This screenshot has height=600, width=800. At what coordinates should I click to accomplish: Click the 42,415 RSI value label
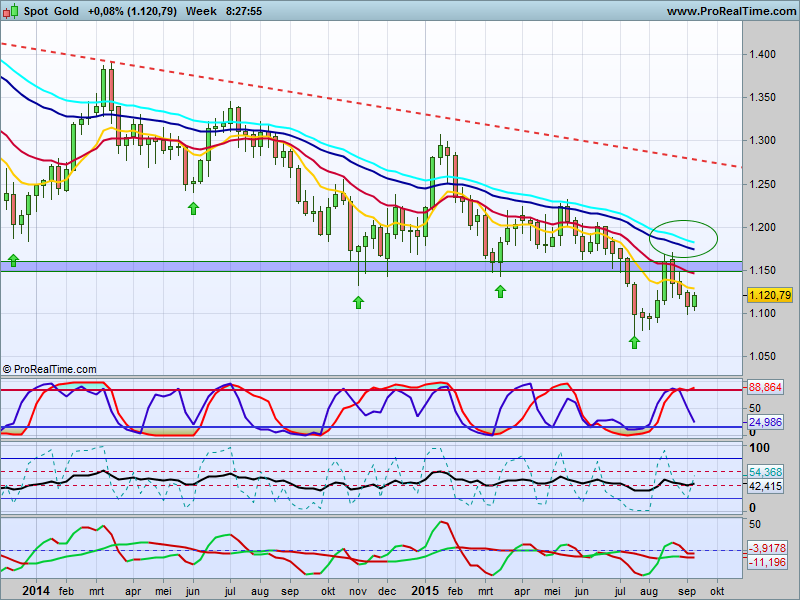[x=765, y=486]
